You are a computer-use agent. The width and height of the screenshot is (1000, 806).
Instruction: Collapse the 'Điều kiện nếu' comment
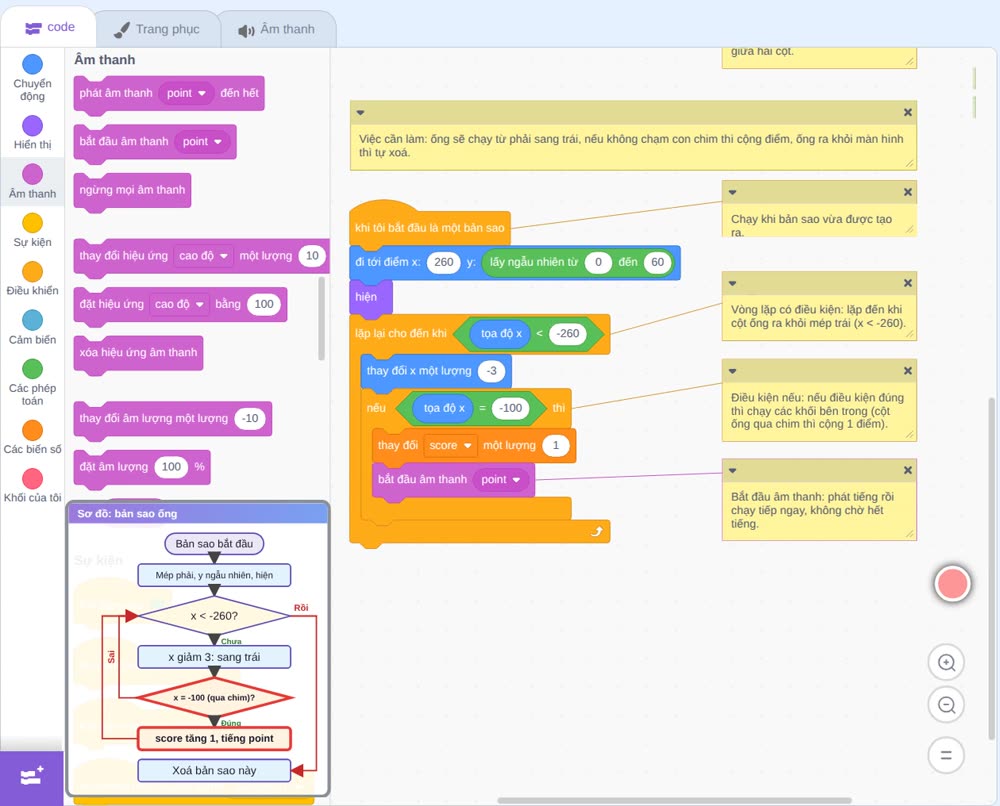point(733,370)
